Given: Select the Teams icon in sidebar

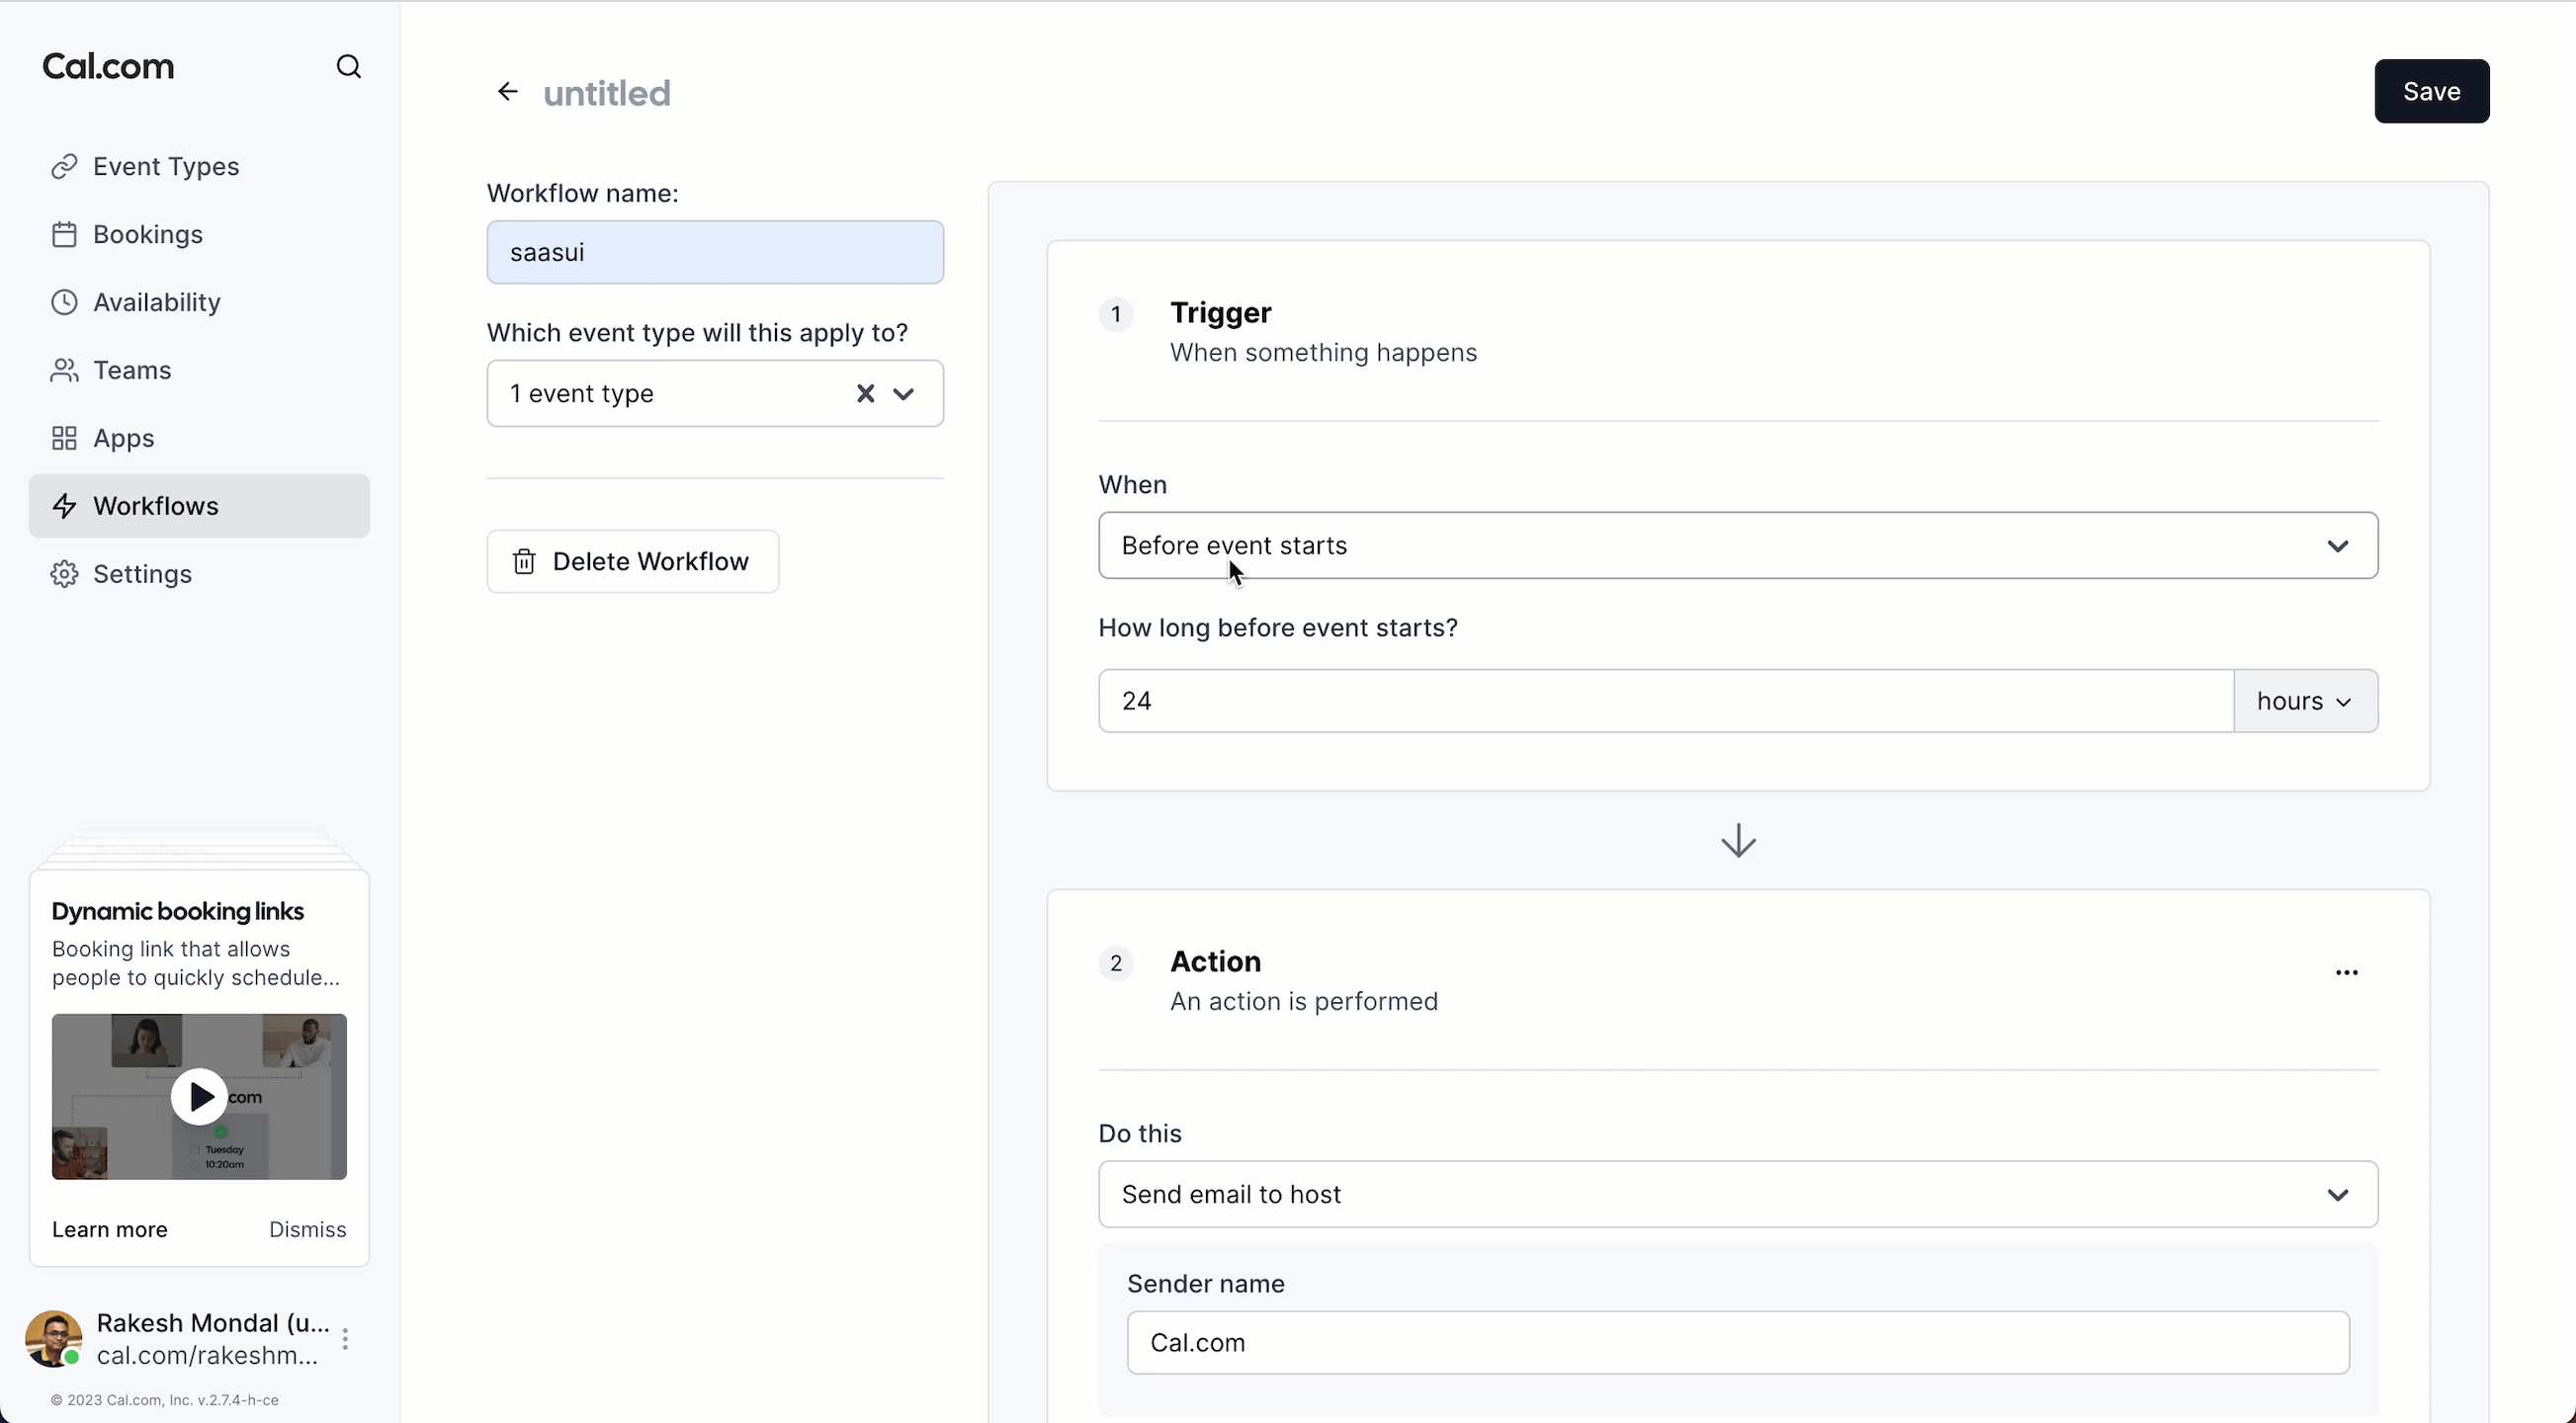Looking at the screenshot, I should tap(63, 370).
